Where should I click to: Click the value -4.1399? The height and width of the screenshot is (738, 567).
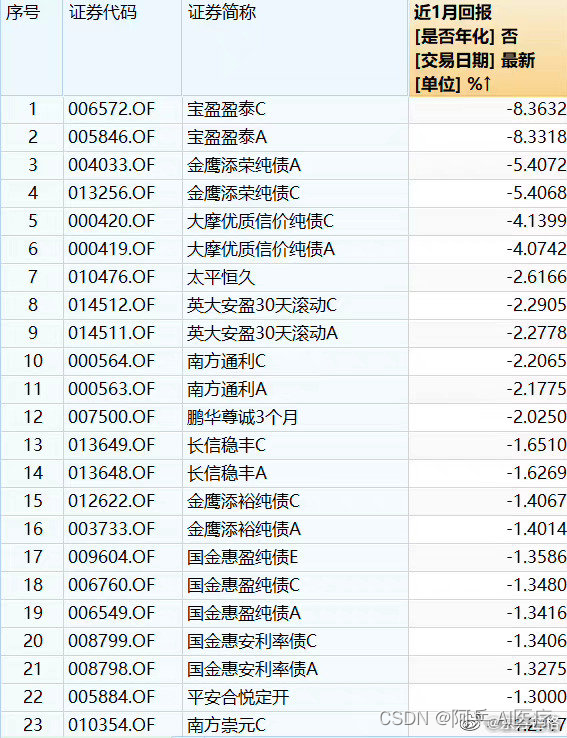click(x=536, y=221)
